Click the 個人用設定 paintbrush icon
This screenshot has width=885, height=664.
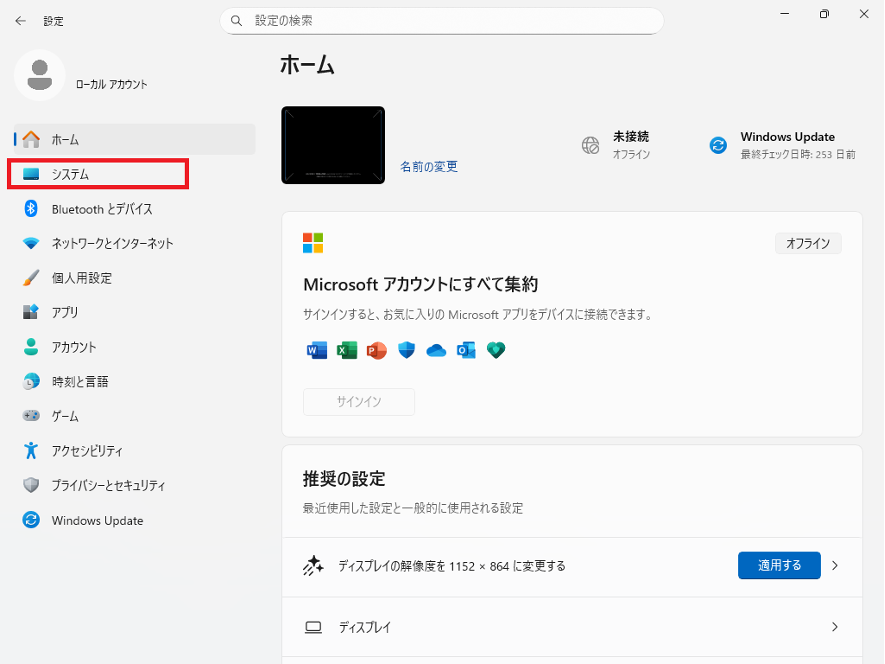pyautogui.click(x=31, y=278)
